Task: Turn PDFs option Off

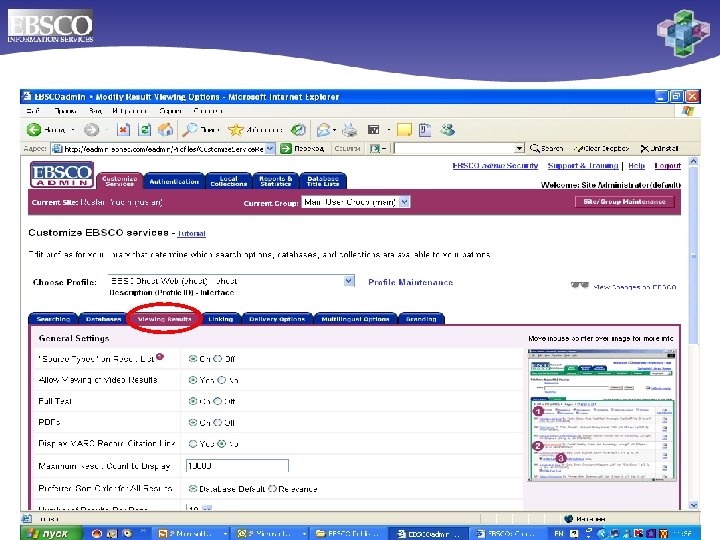Action: [218, 422]
